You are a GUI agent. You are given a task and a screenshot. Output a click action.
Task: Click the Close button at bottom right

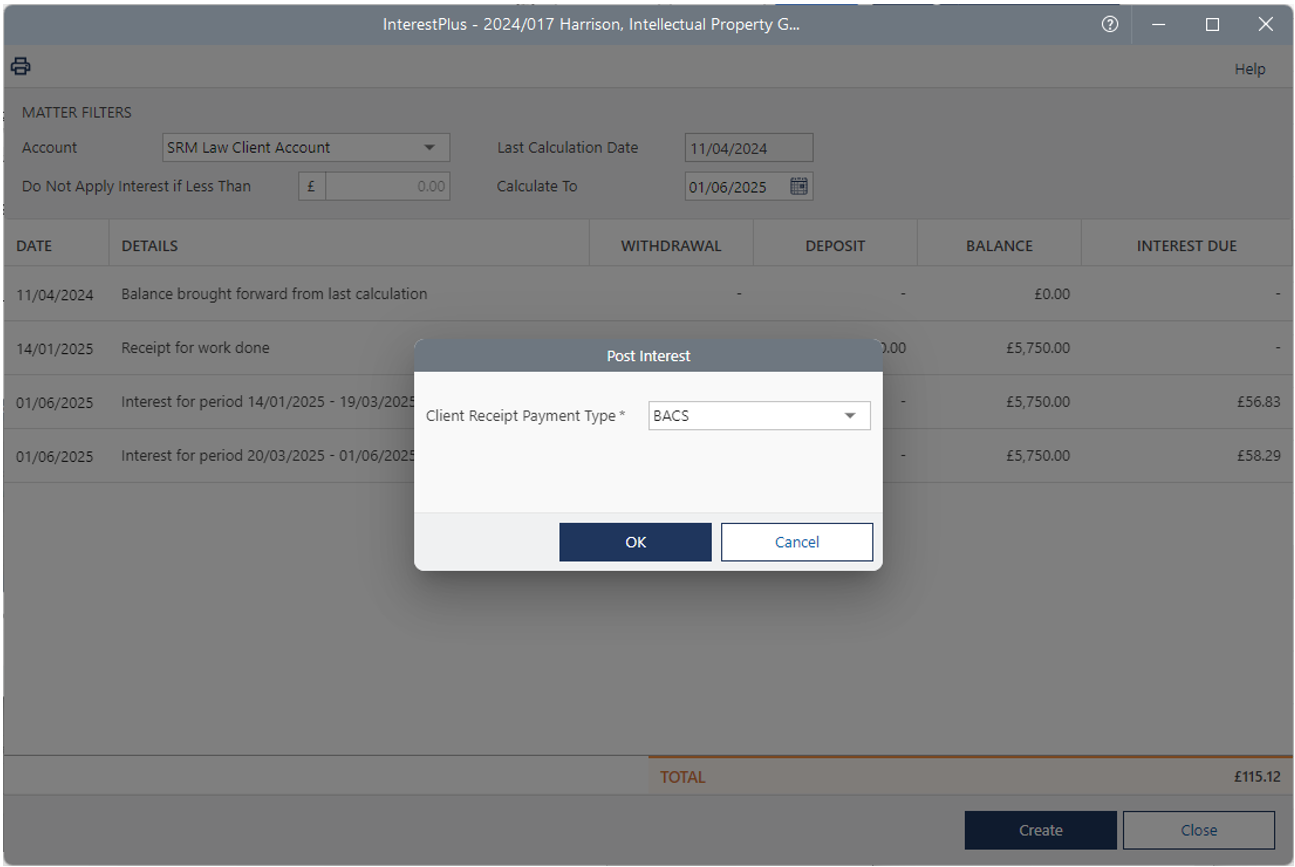point(1198,830)
